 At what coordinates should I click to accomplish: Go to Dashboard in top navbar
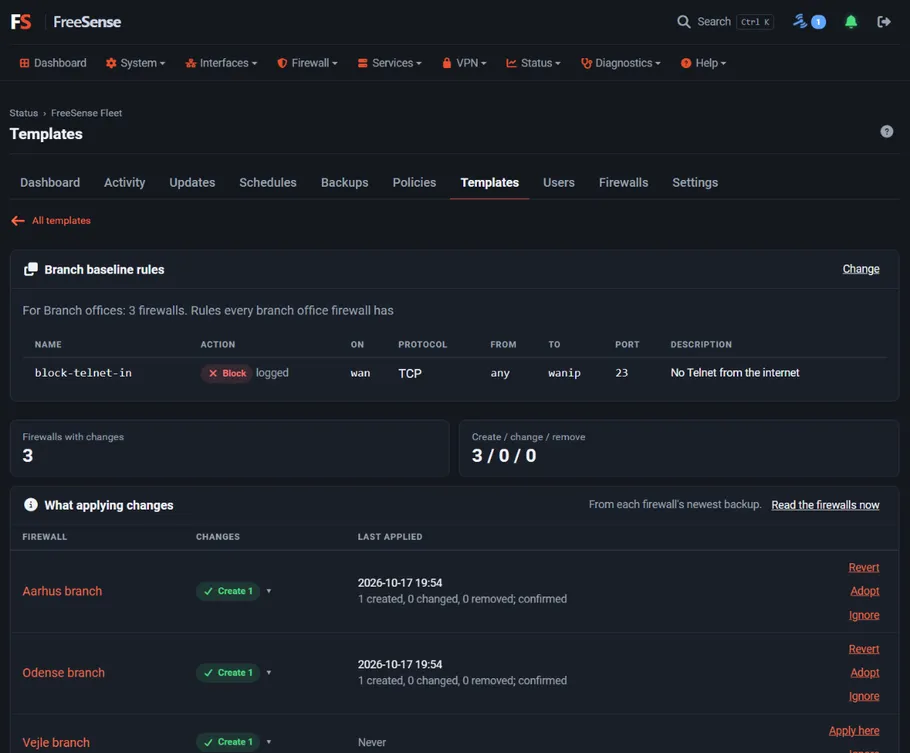point(53,63)
